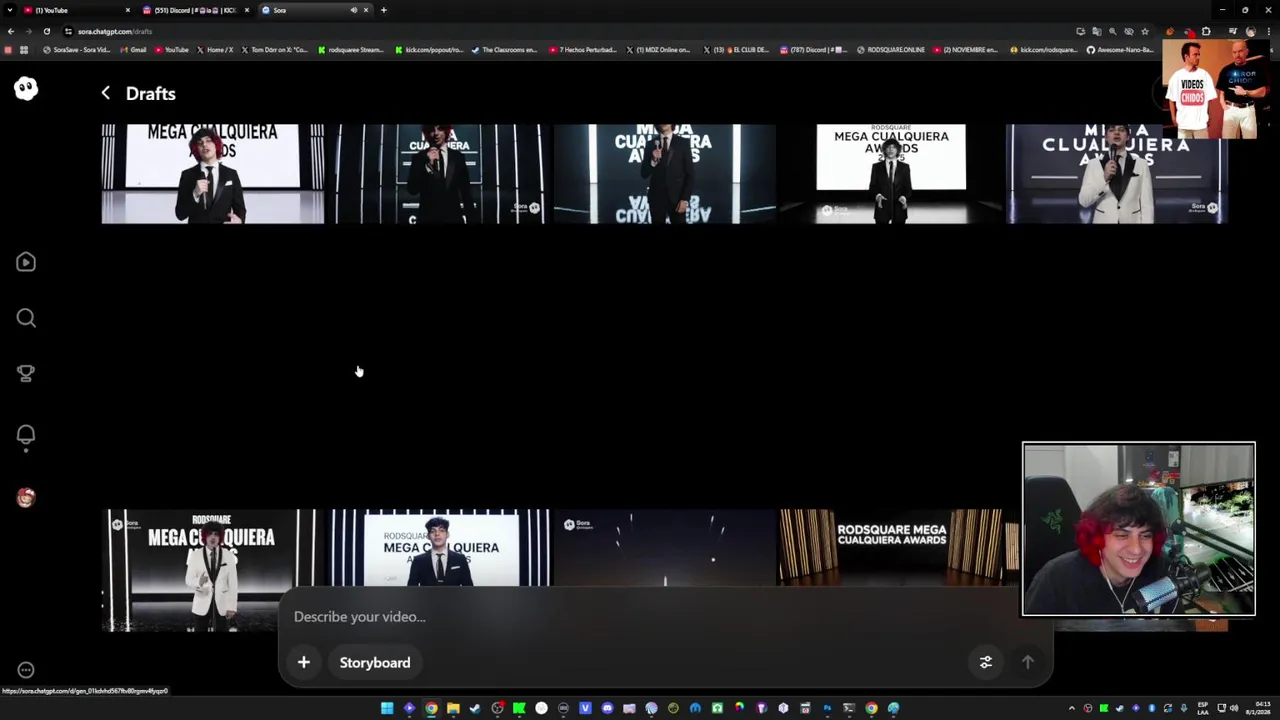
Task: Open Chrome from the taskbar
Action: click(x=431, y=708)
